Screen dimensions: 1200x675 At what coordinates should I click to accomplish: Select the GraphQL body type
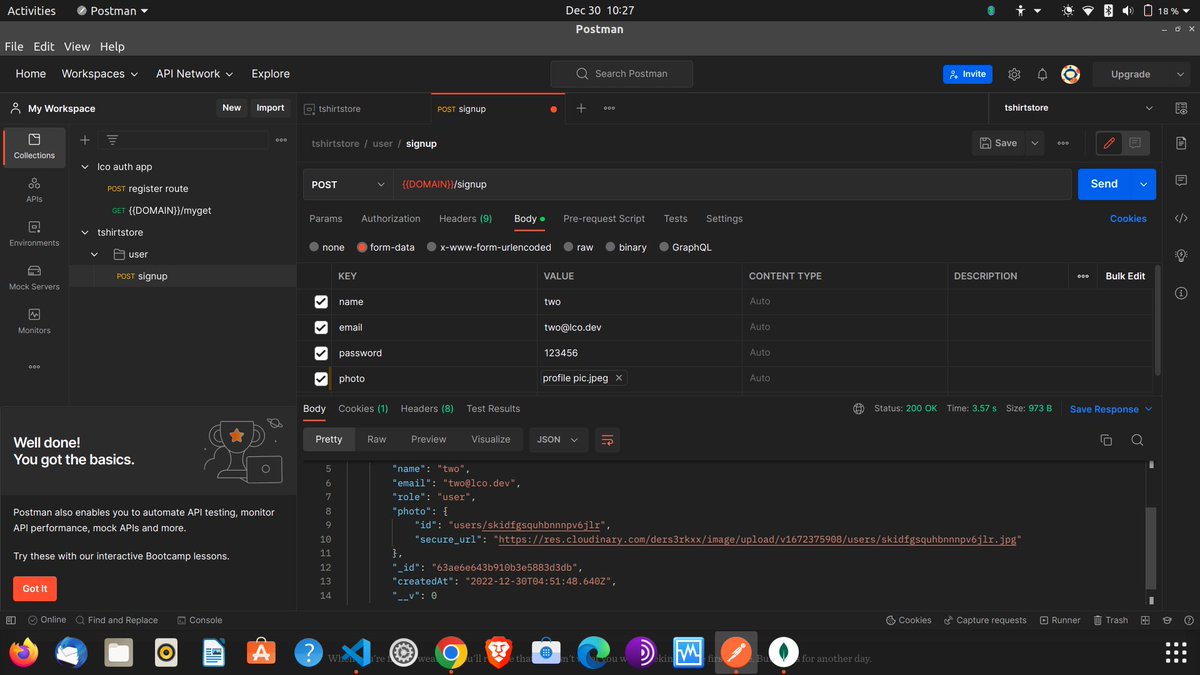click(685, 247)
